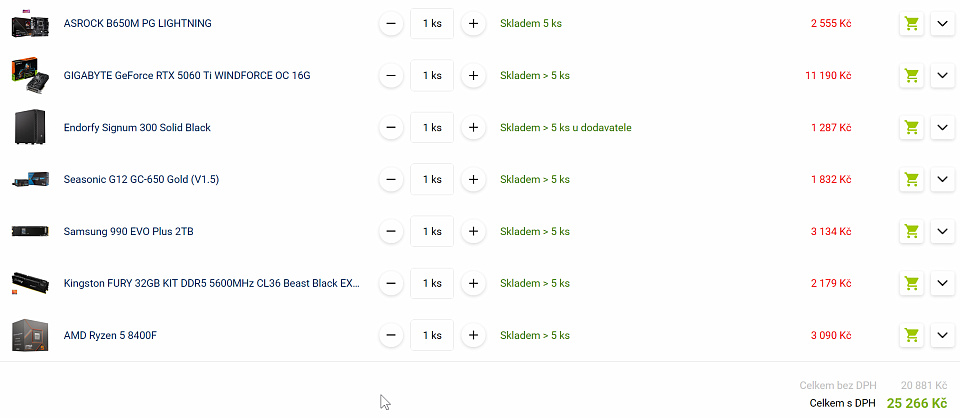The height and width of the screenshot is (418, 960).
Task: Edit quantity field for Seasonic G12 PSU
Action: pos(432,180)
